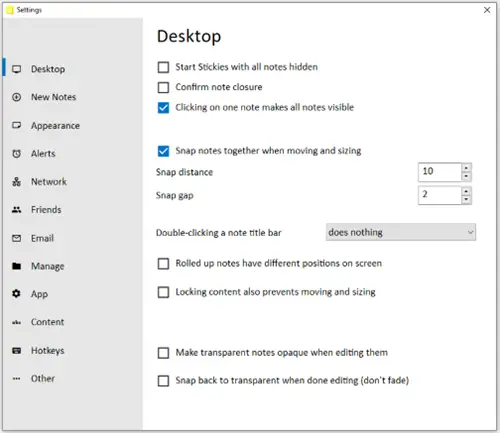Click the Email envelope icon

[16, 238]
